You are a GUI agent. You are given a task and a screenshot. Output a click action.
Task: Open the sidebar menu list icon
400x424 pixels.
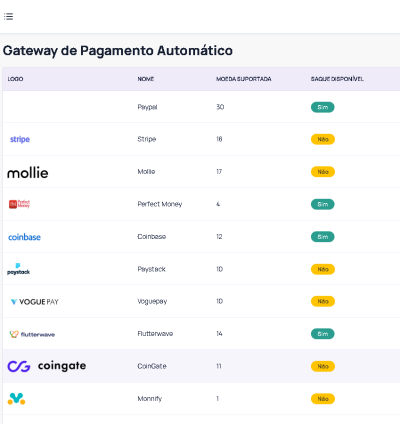point(8,16)
